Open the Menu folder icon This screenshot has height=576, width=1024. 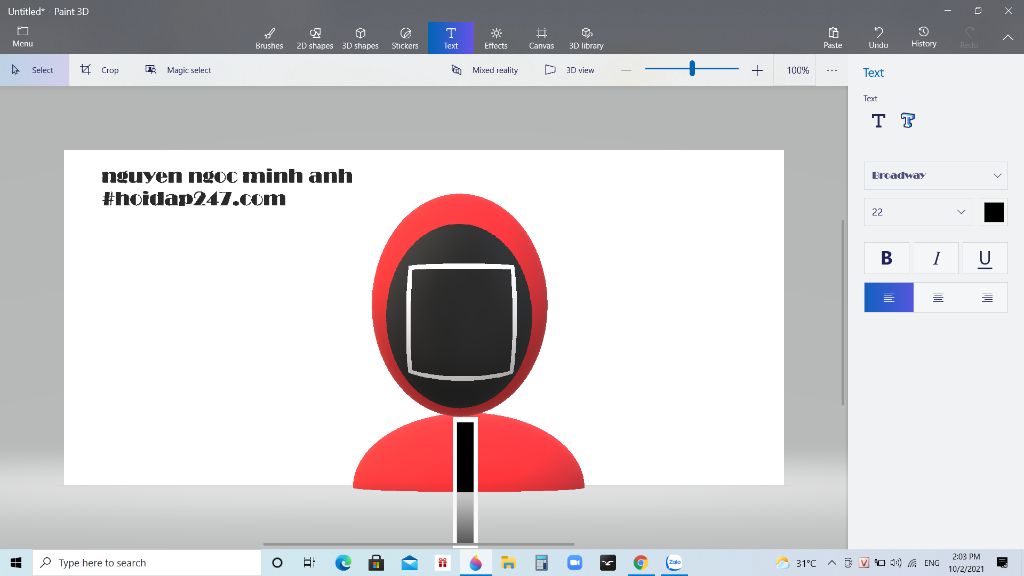[x=22, y=37]
